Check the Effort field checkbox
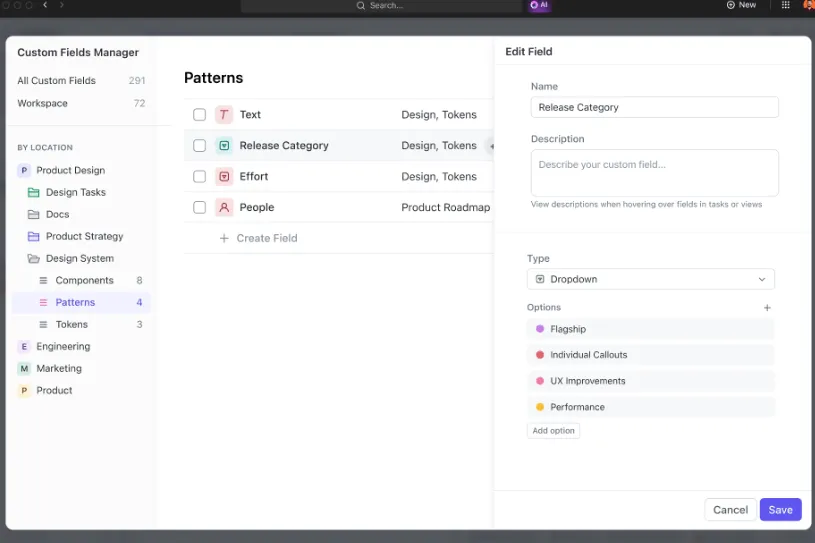Image resolution: width=815 pixels, height=543 pixels. [x=200, y=176]
